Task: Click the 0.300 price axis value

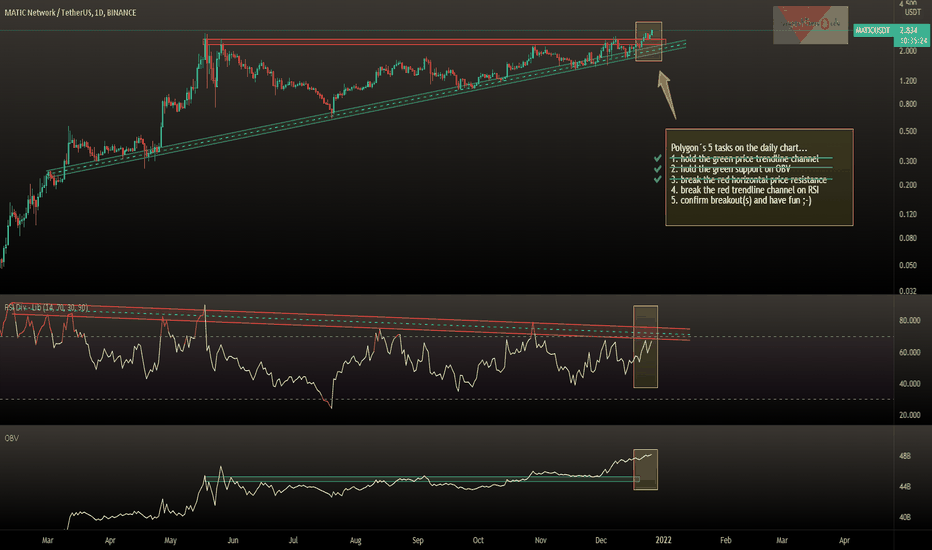Action: (x=908, y=161)
